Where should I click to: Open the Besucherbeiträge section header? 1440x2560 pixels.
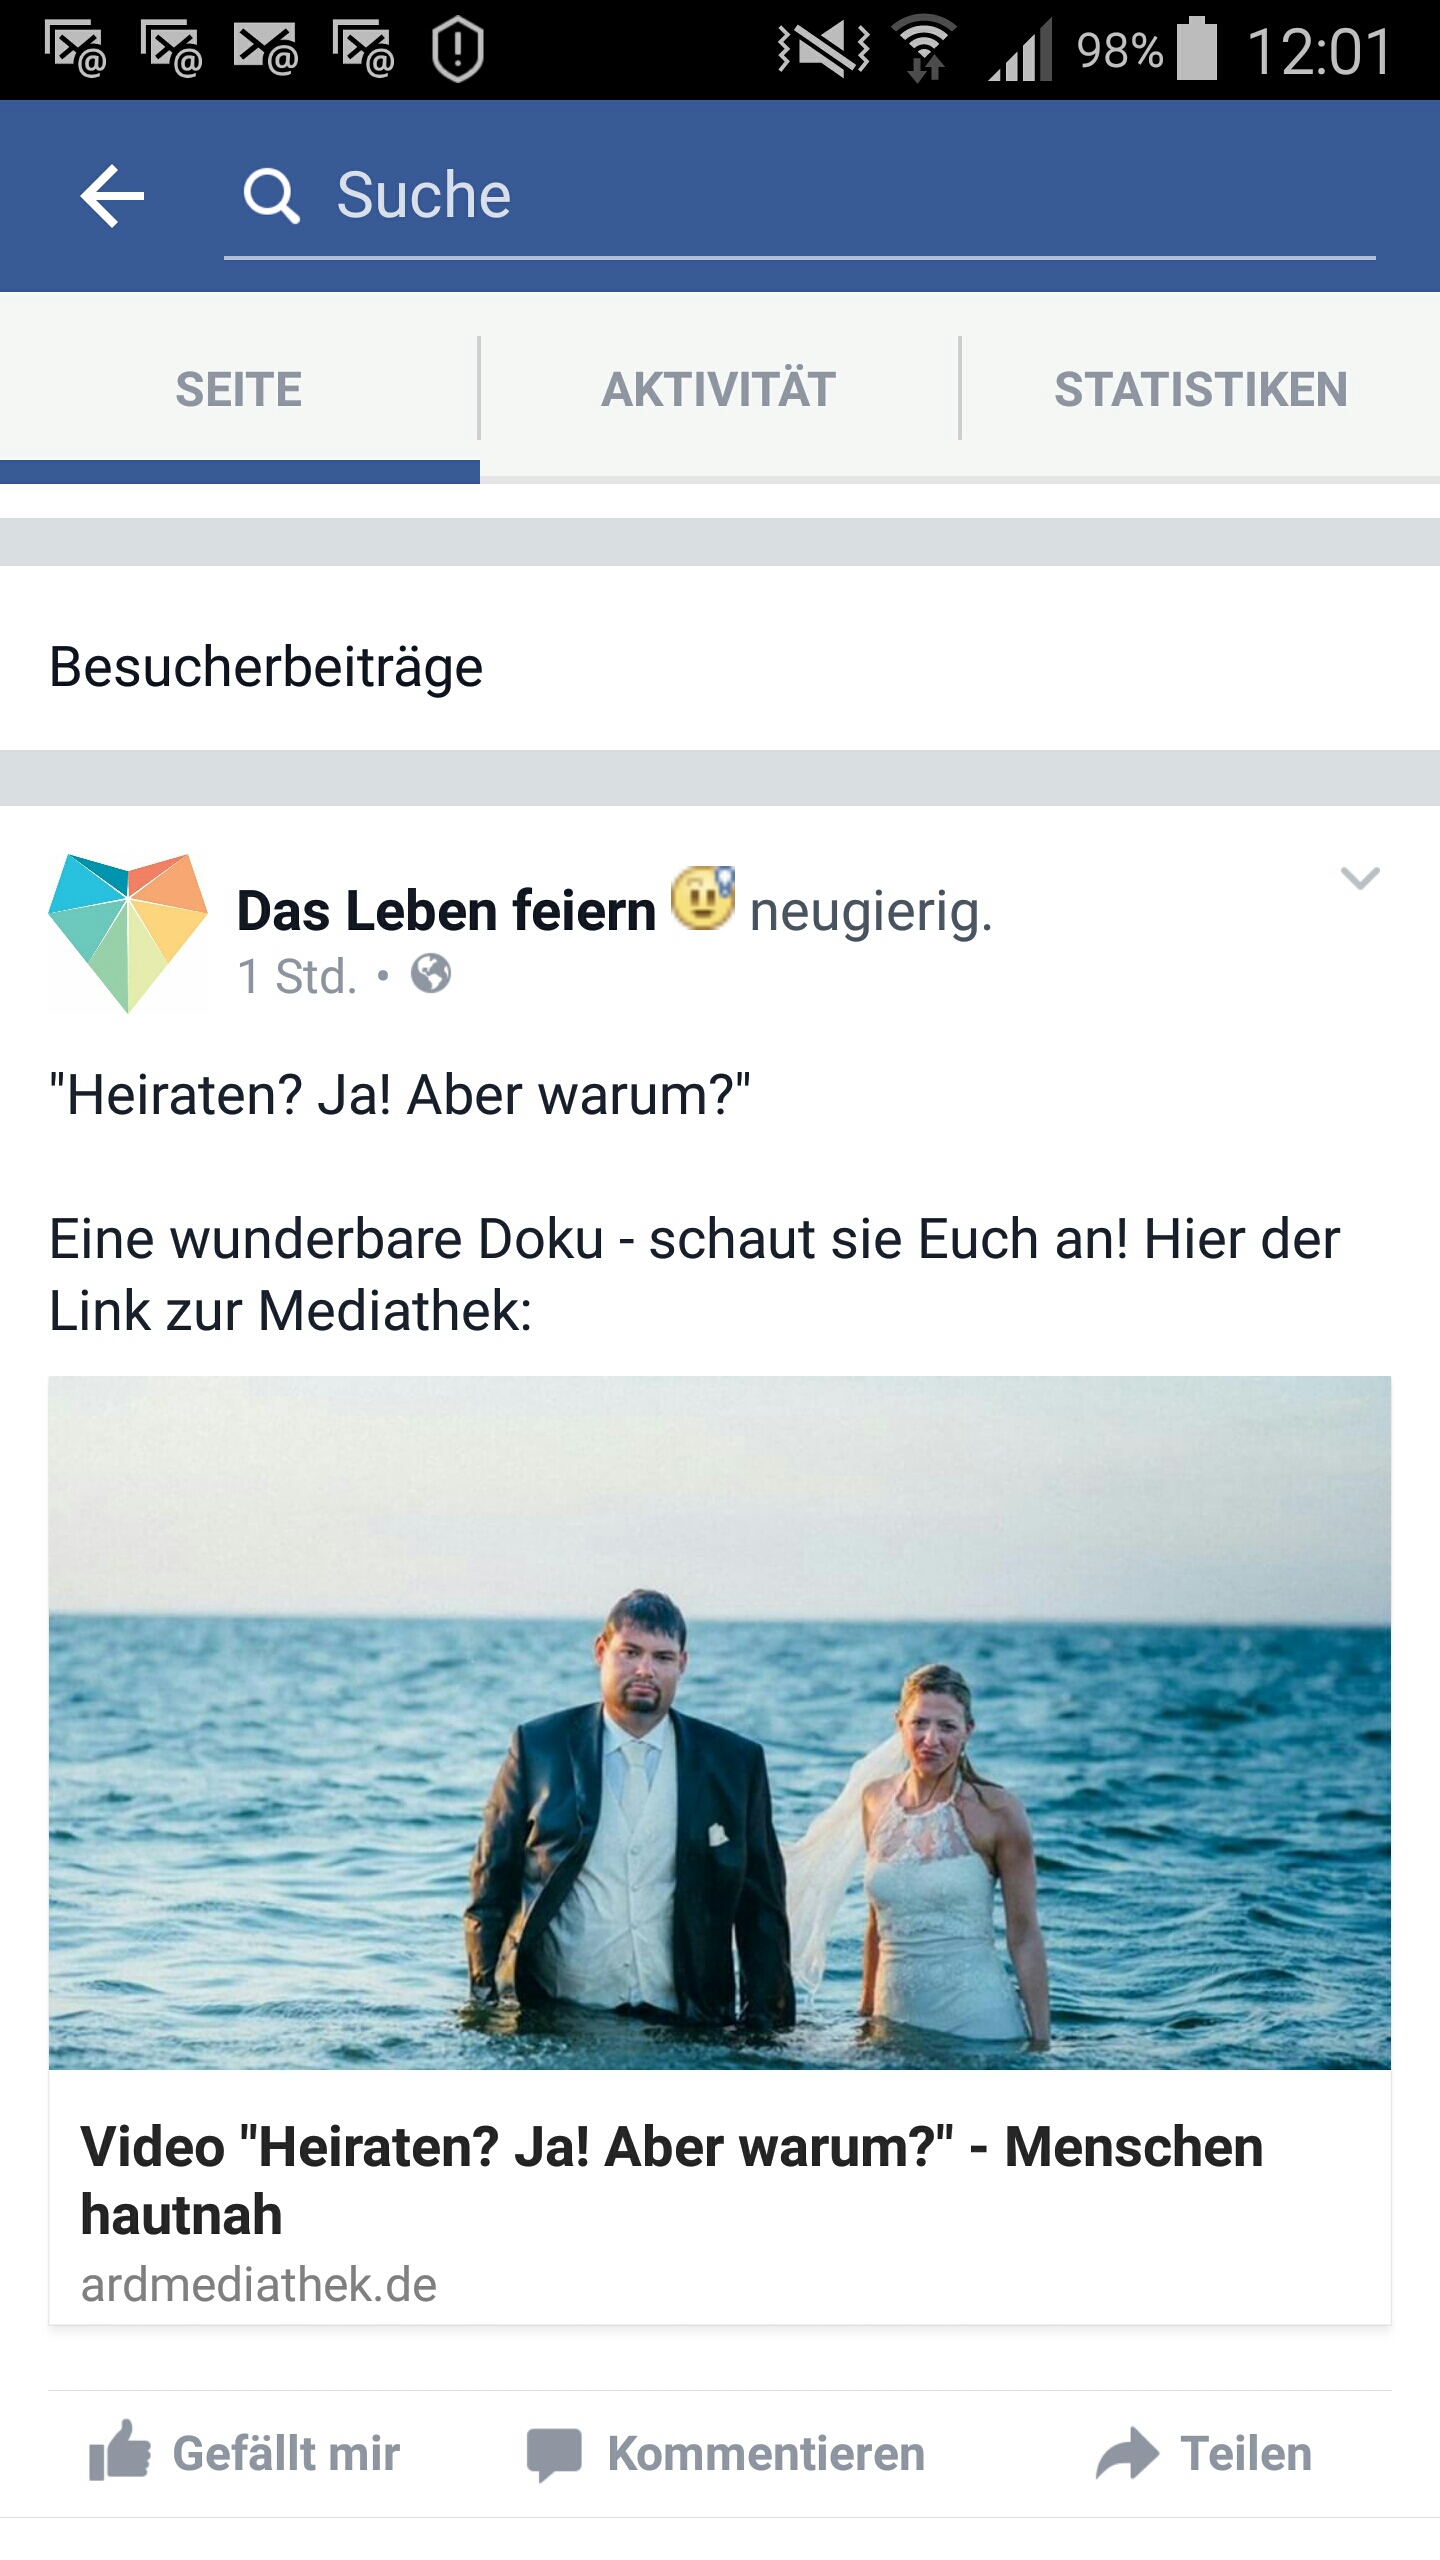coord(266,667)
